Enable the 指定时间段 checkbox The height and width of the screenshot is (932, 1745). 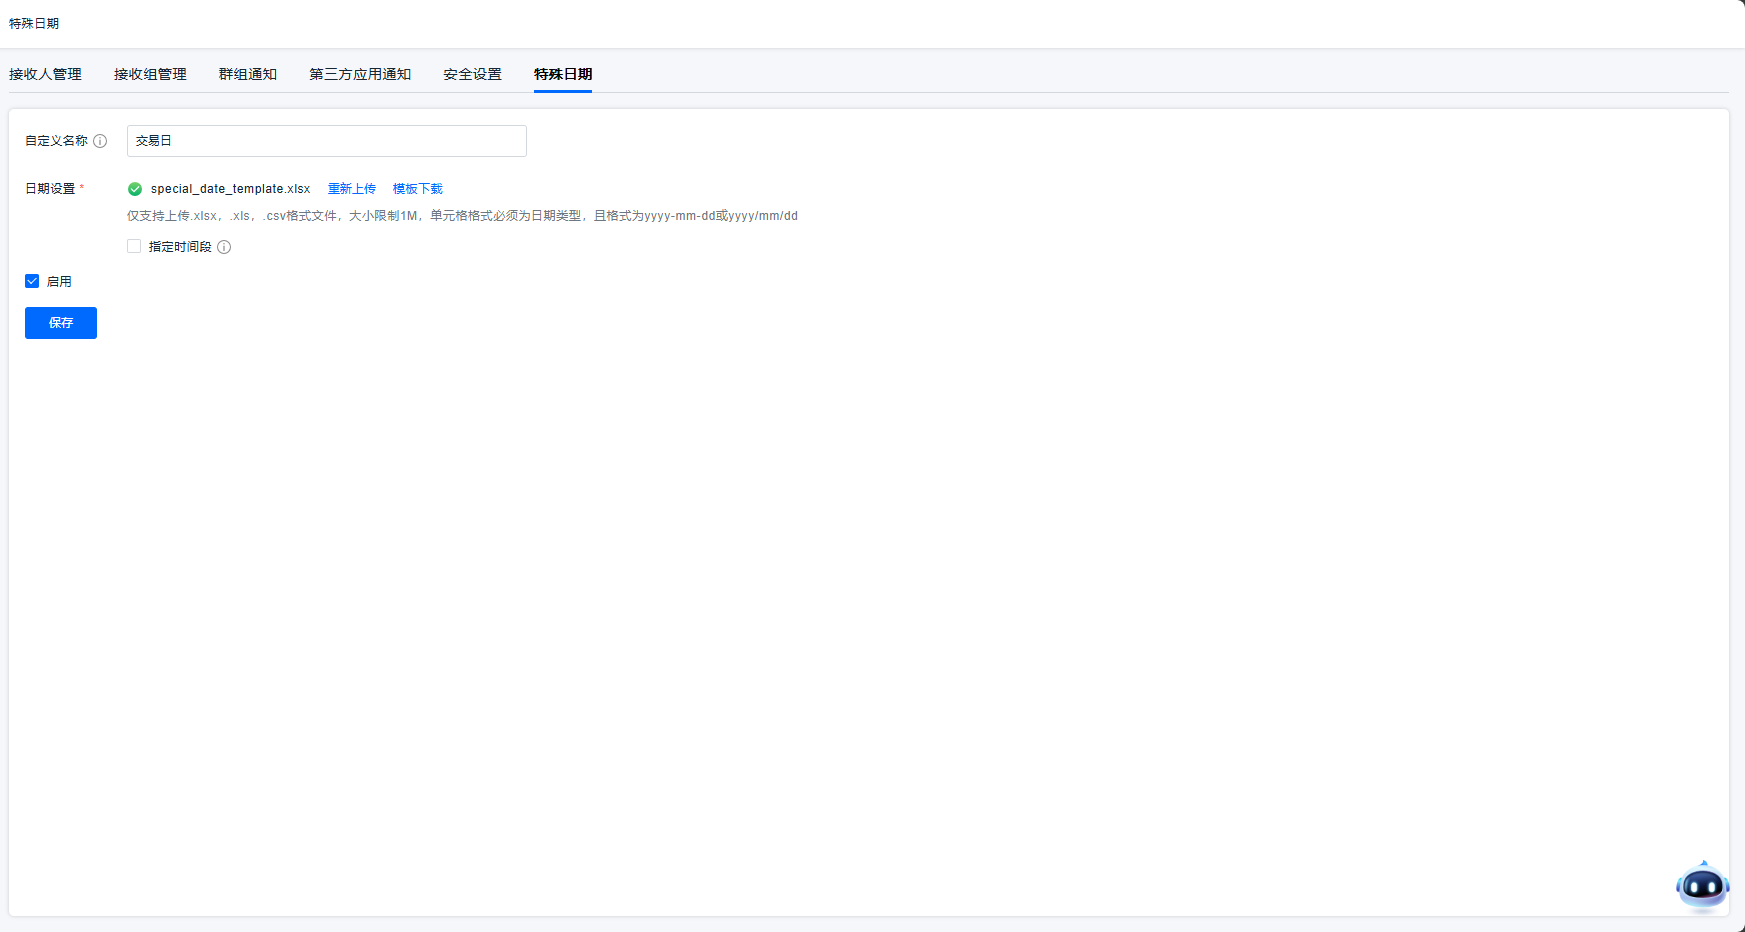click(134, 246)
